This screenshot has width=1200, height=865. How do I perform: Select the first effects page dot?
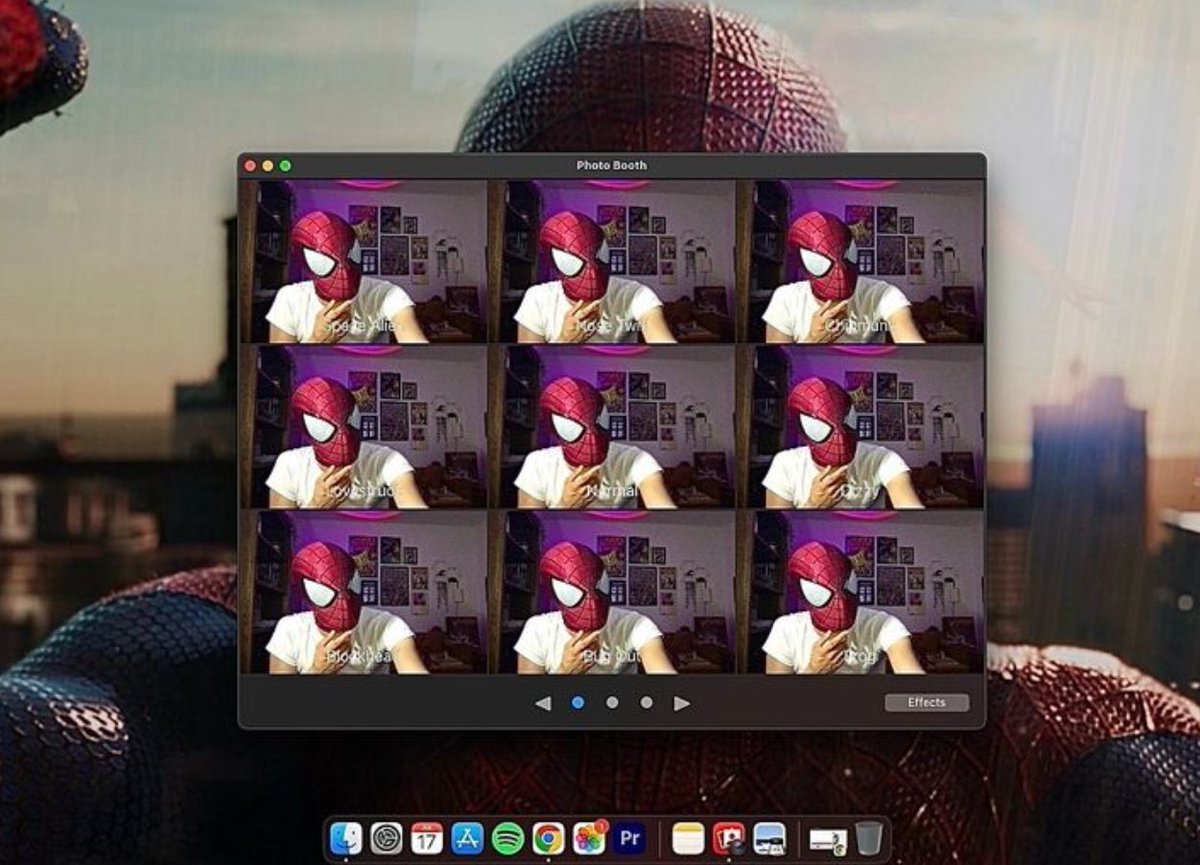tap(578, 703)
